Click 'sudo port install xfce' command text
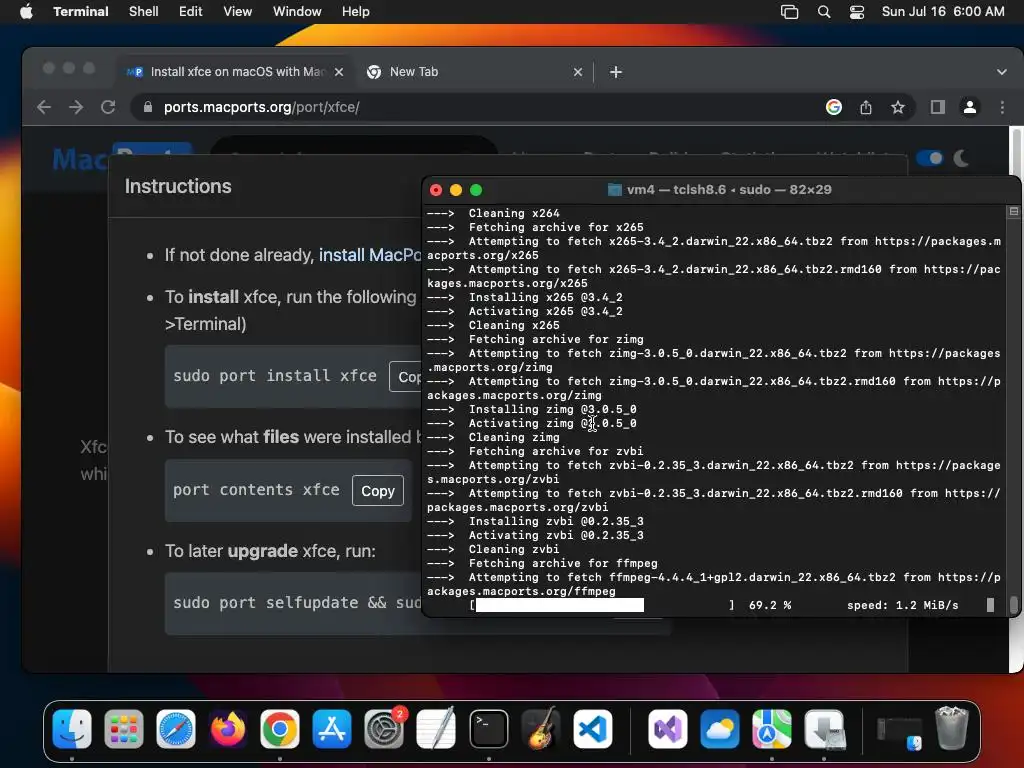Viewport: 1024px width, 768px height. tap(275, 376)
